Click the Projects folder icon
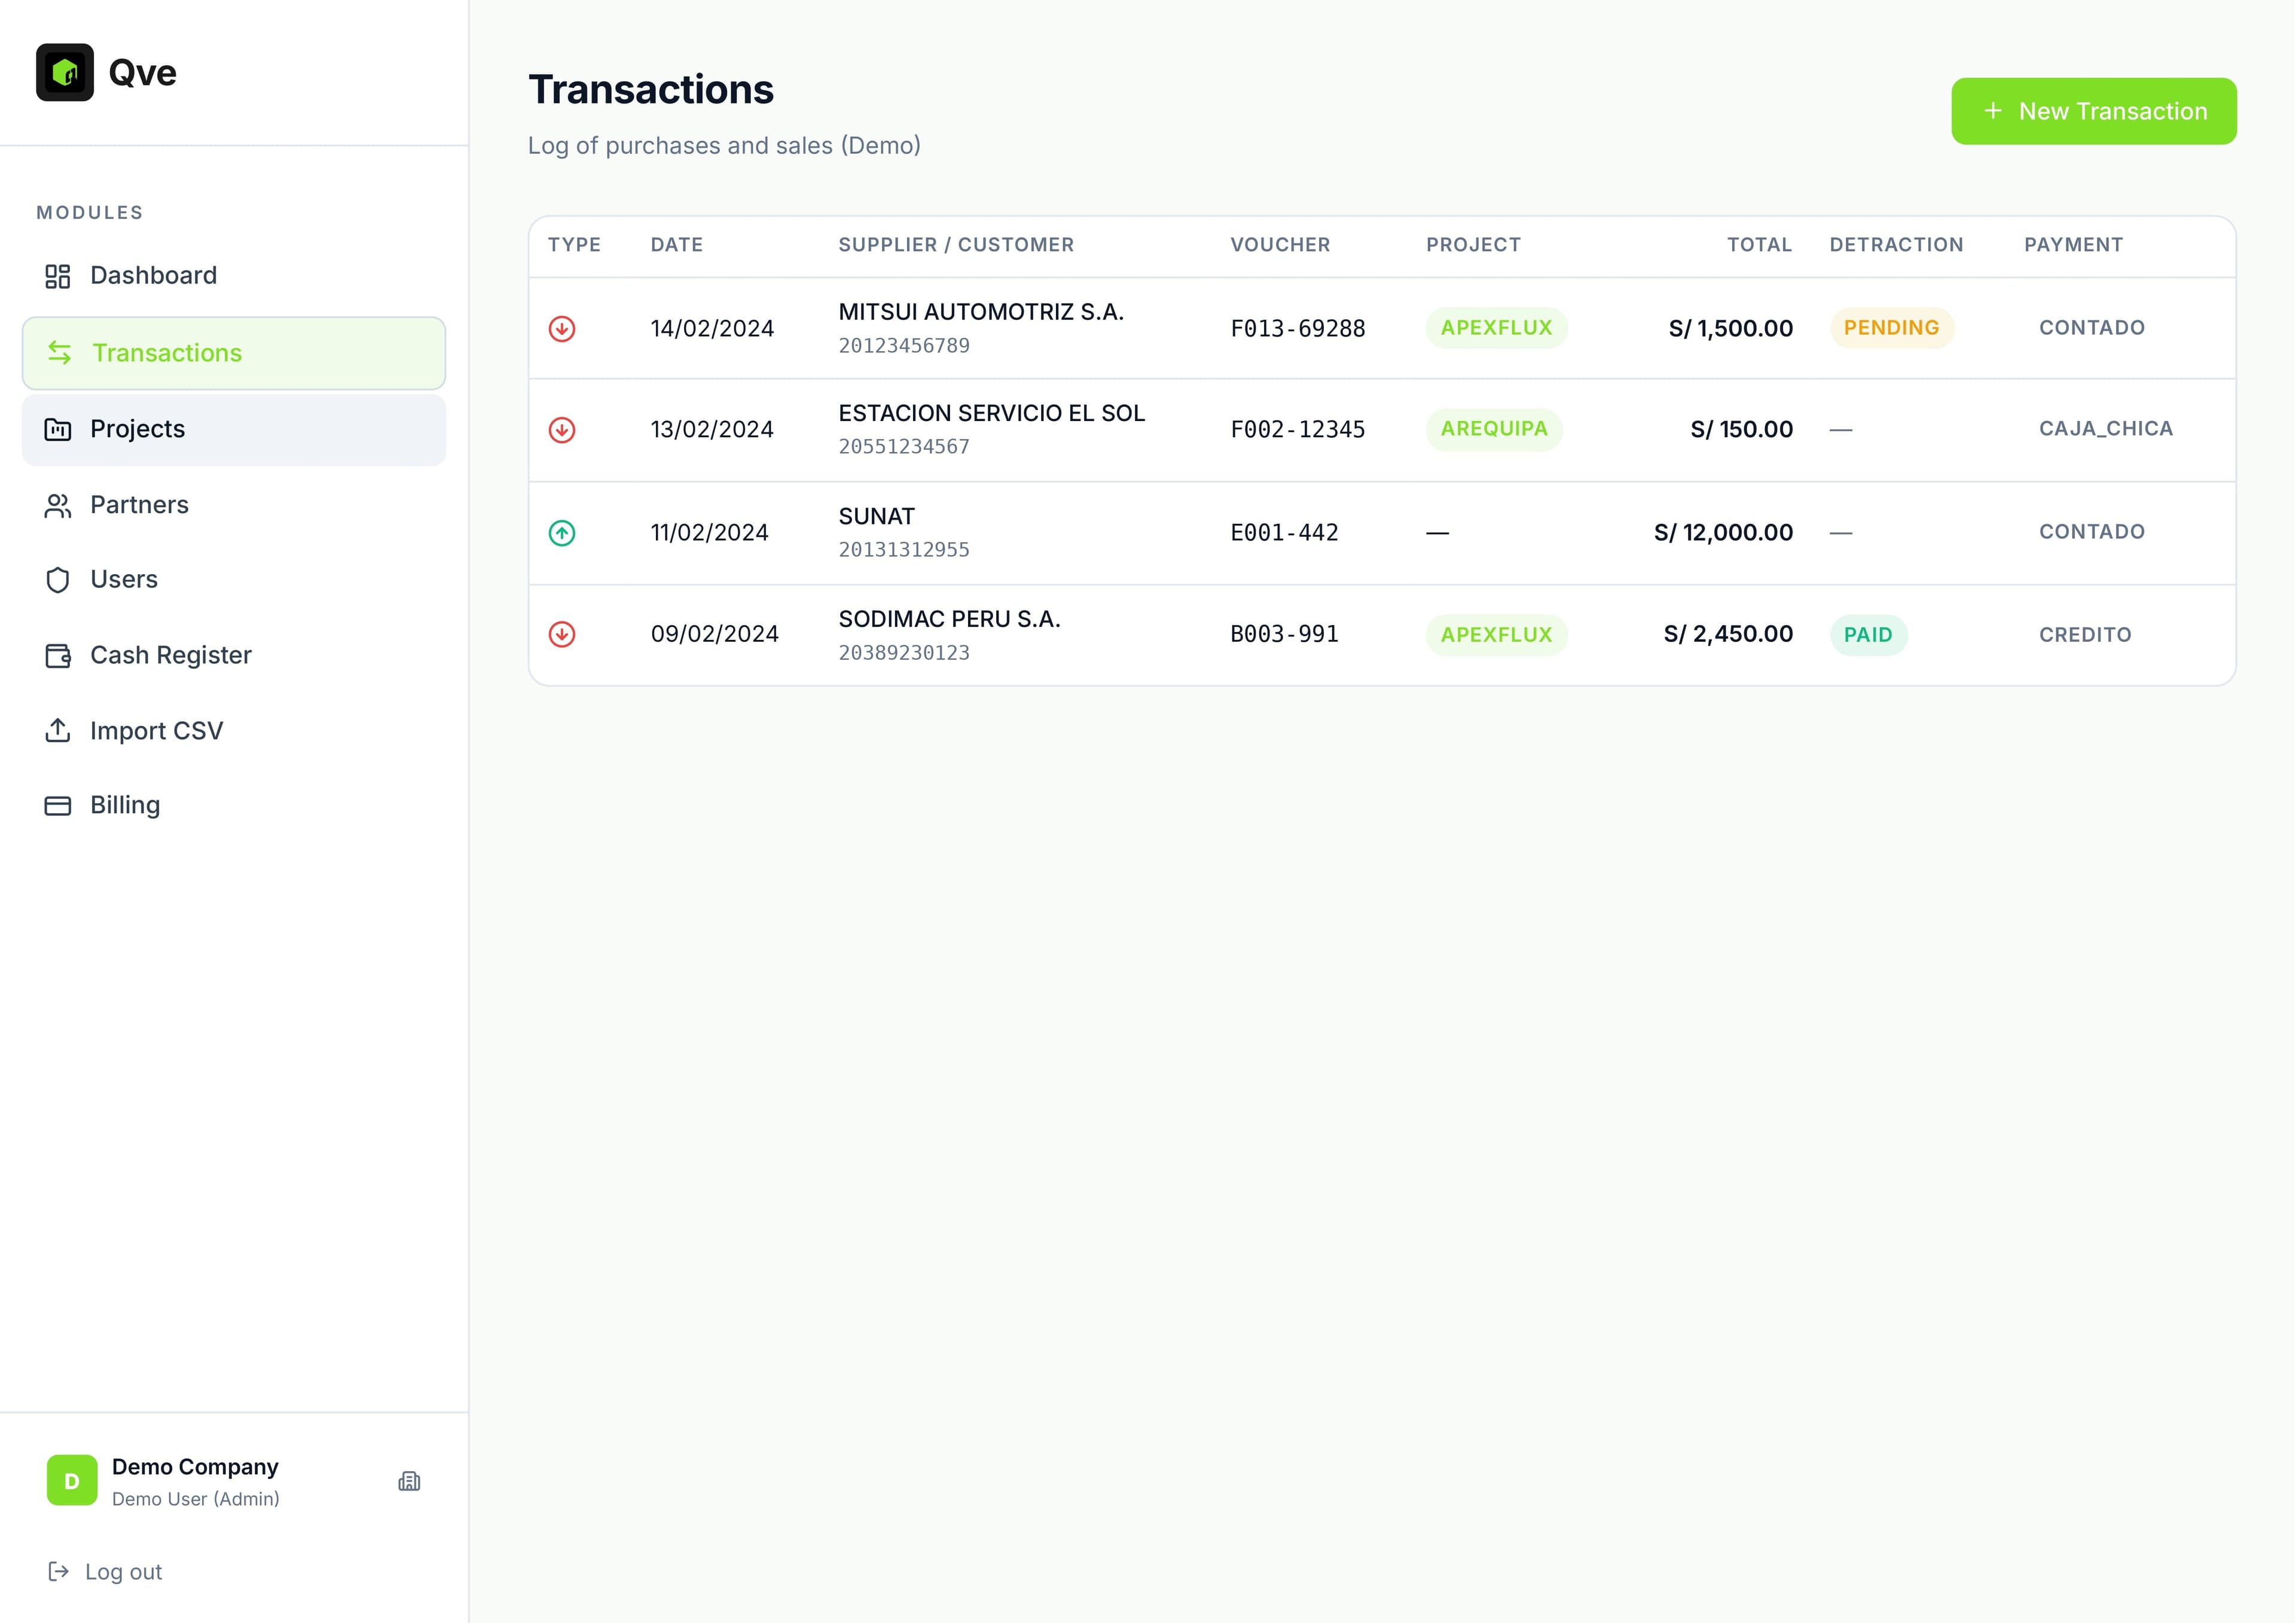This screenshot has width=2296, height=1623. pos(58,429)
